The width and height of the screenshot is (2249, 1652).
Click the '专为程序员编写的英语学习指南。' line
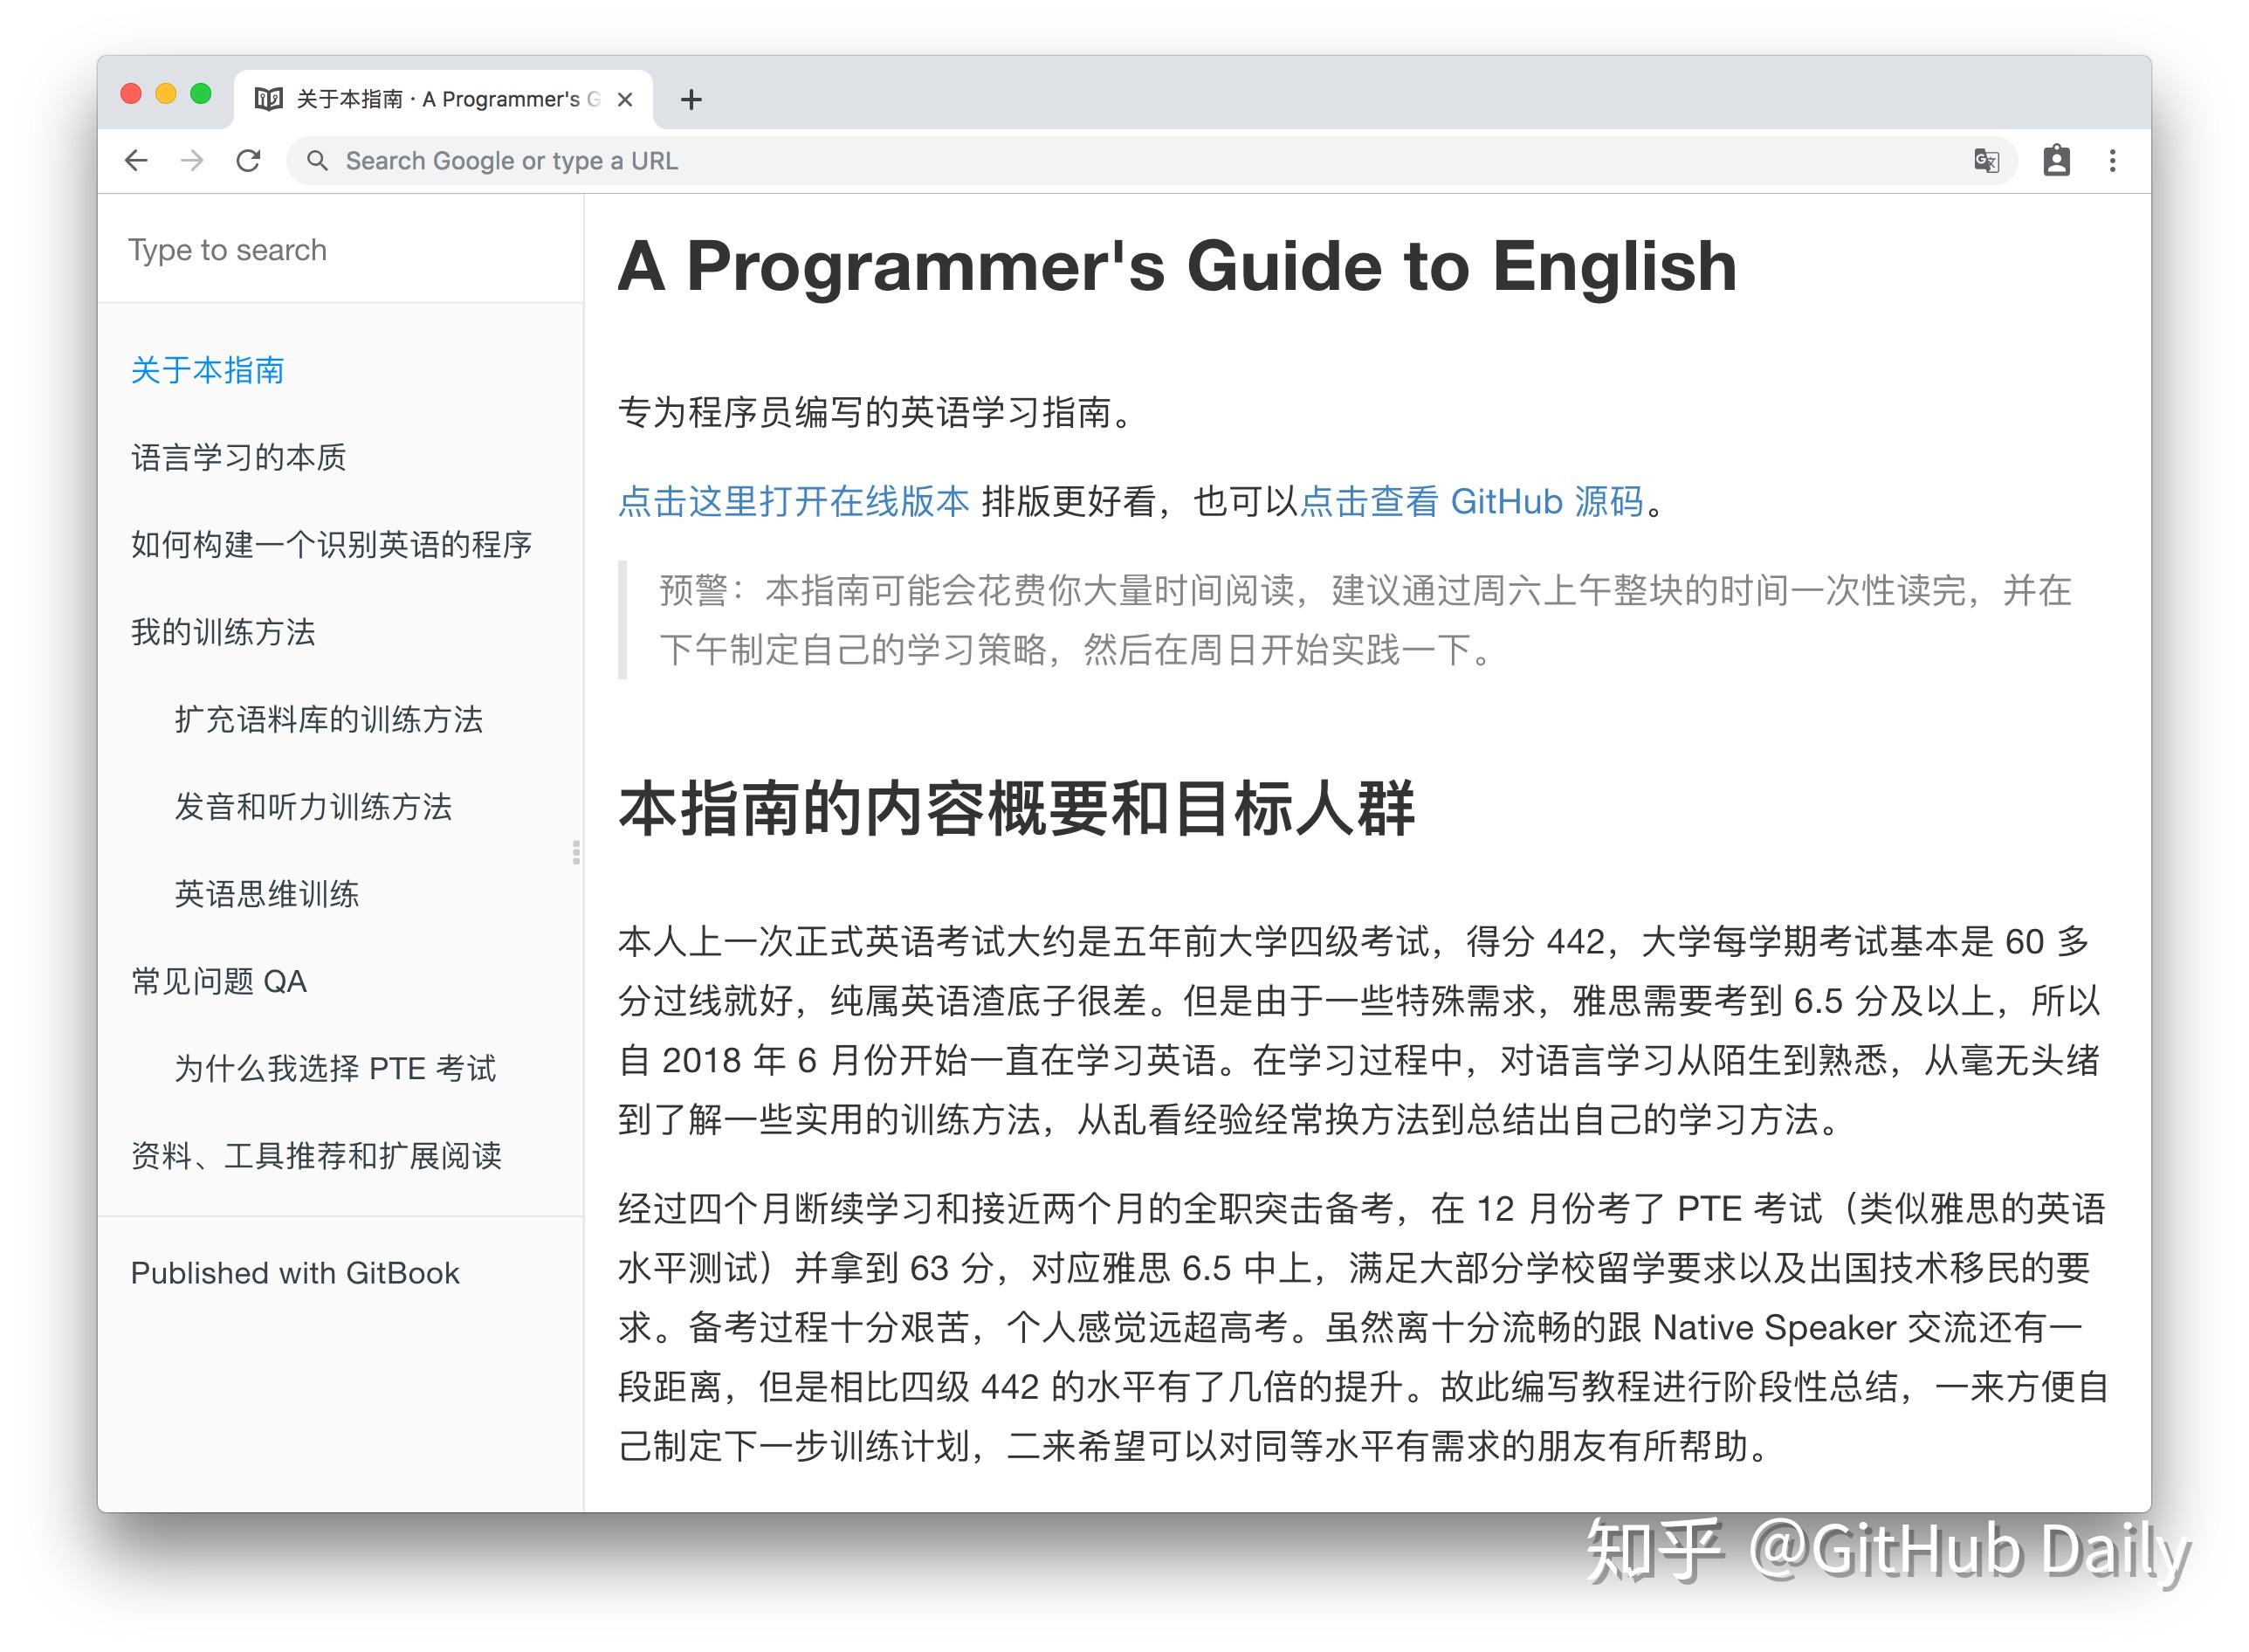click(x=877, y=412)
